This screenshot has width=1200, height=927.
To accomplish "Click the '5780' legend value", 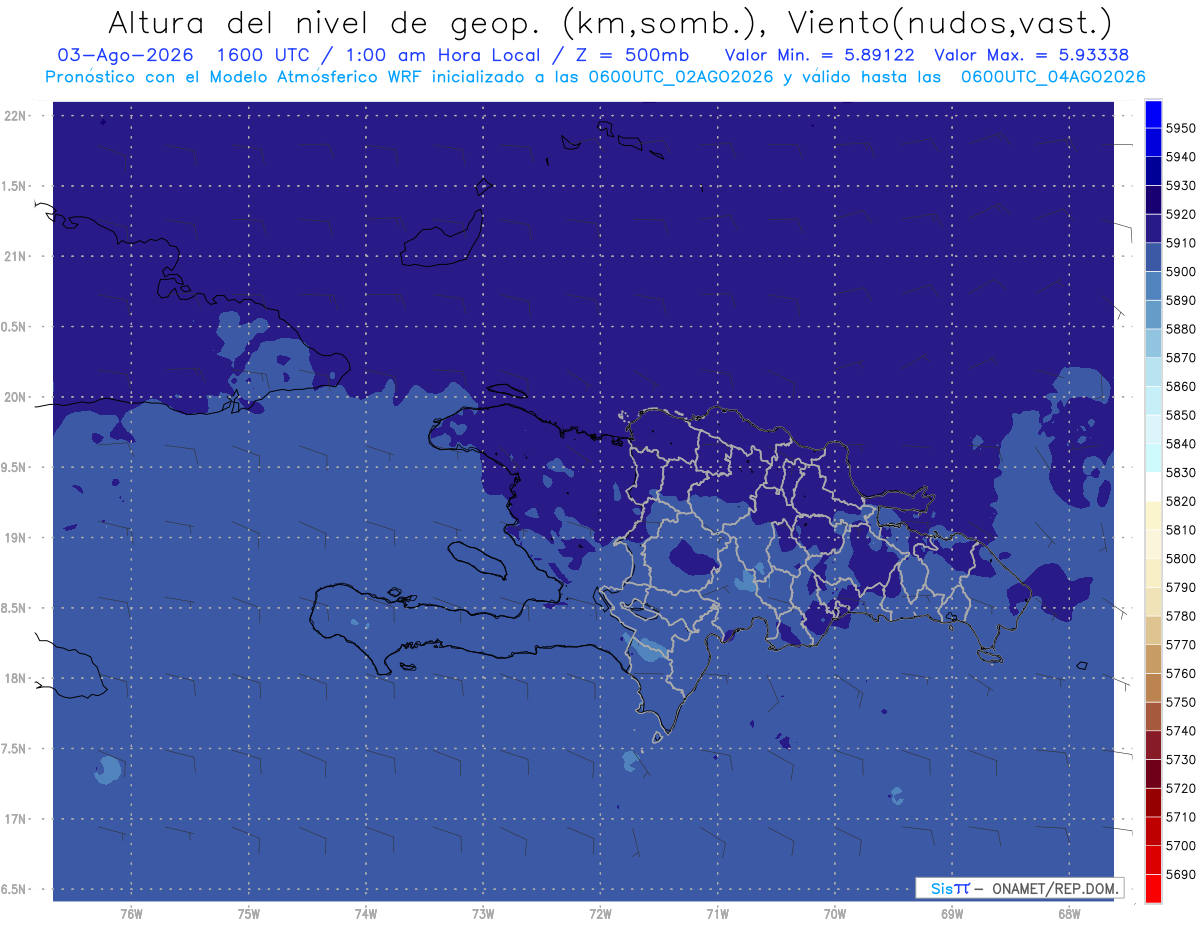I will [x=1181, y=616].
